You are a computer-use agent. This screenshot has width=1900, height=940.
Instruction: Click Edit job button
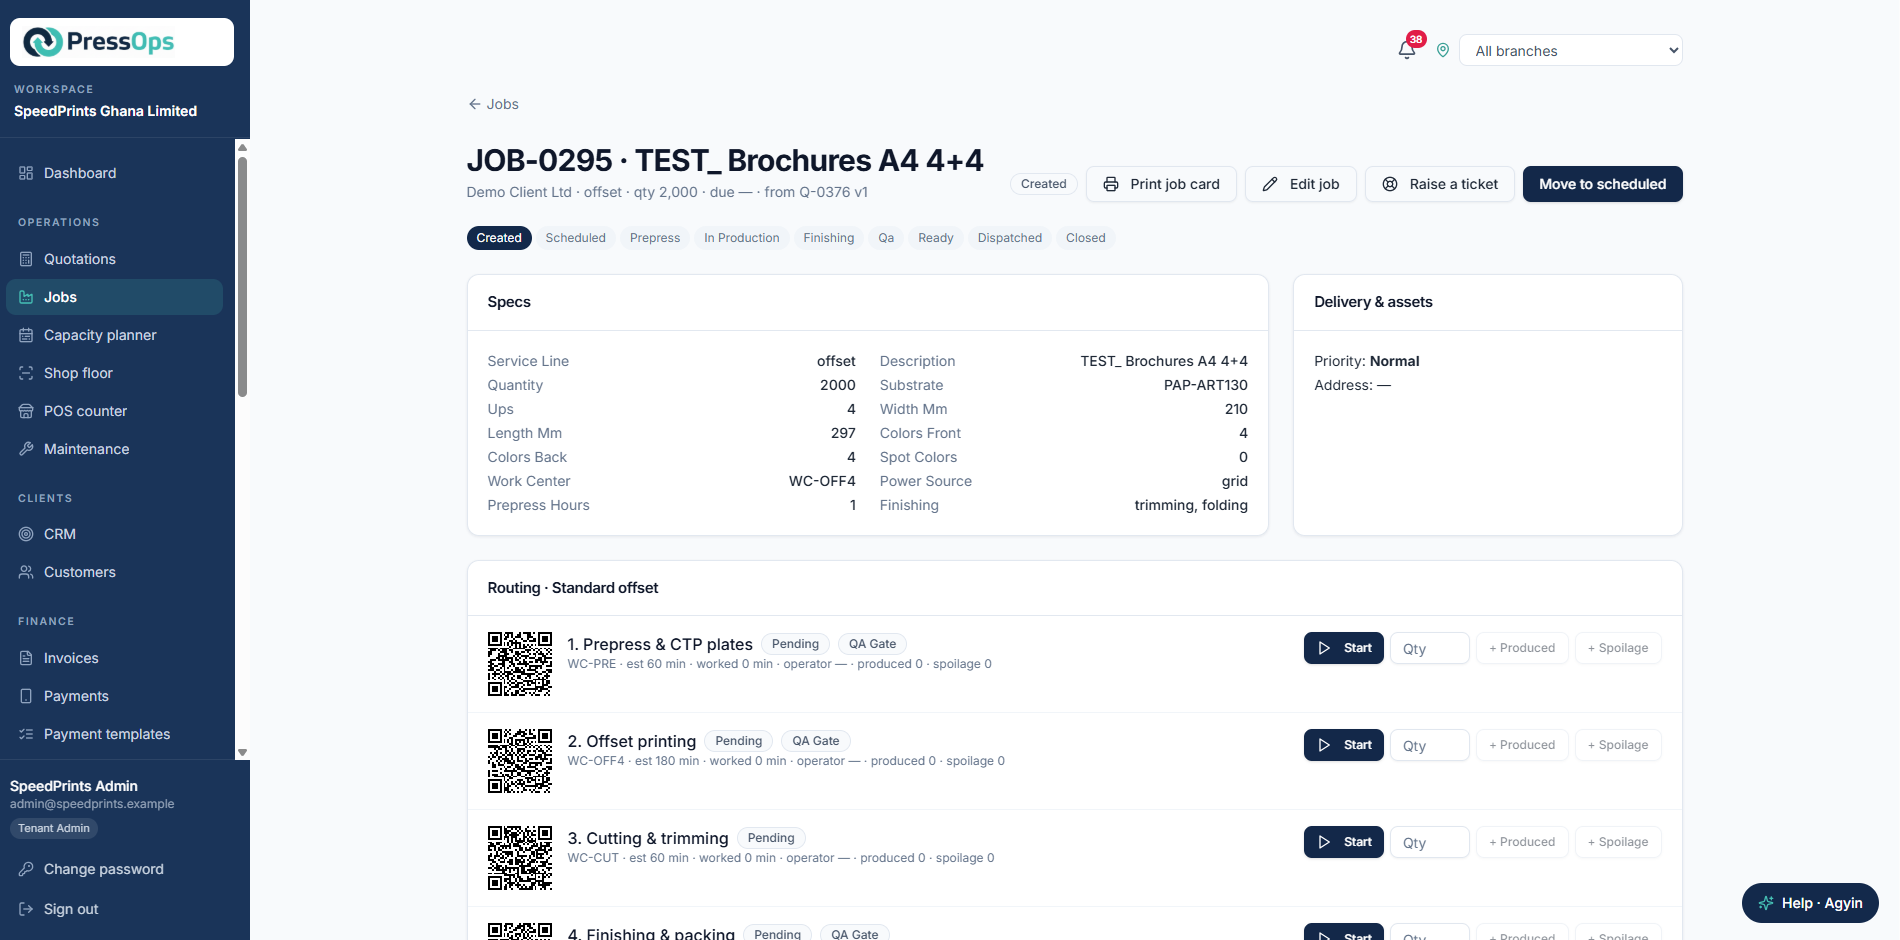[x=1300, y=184]
